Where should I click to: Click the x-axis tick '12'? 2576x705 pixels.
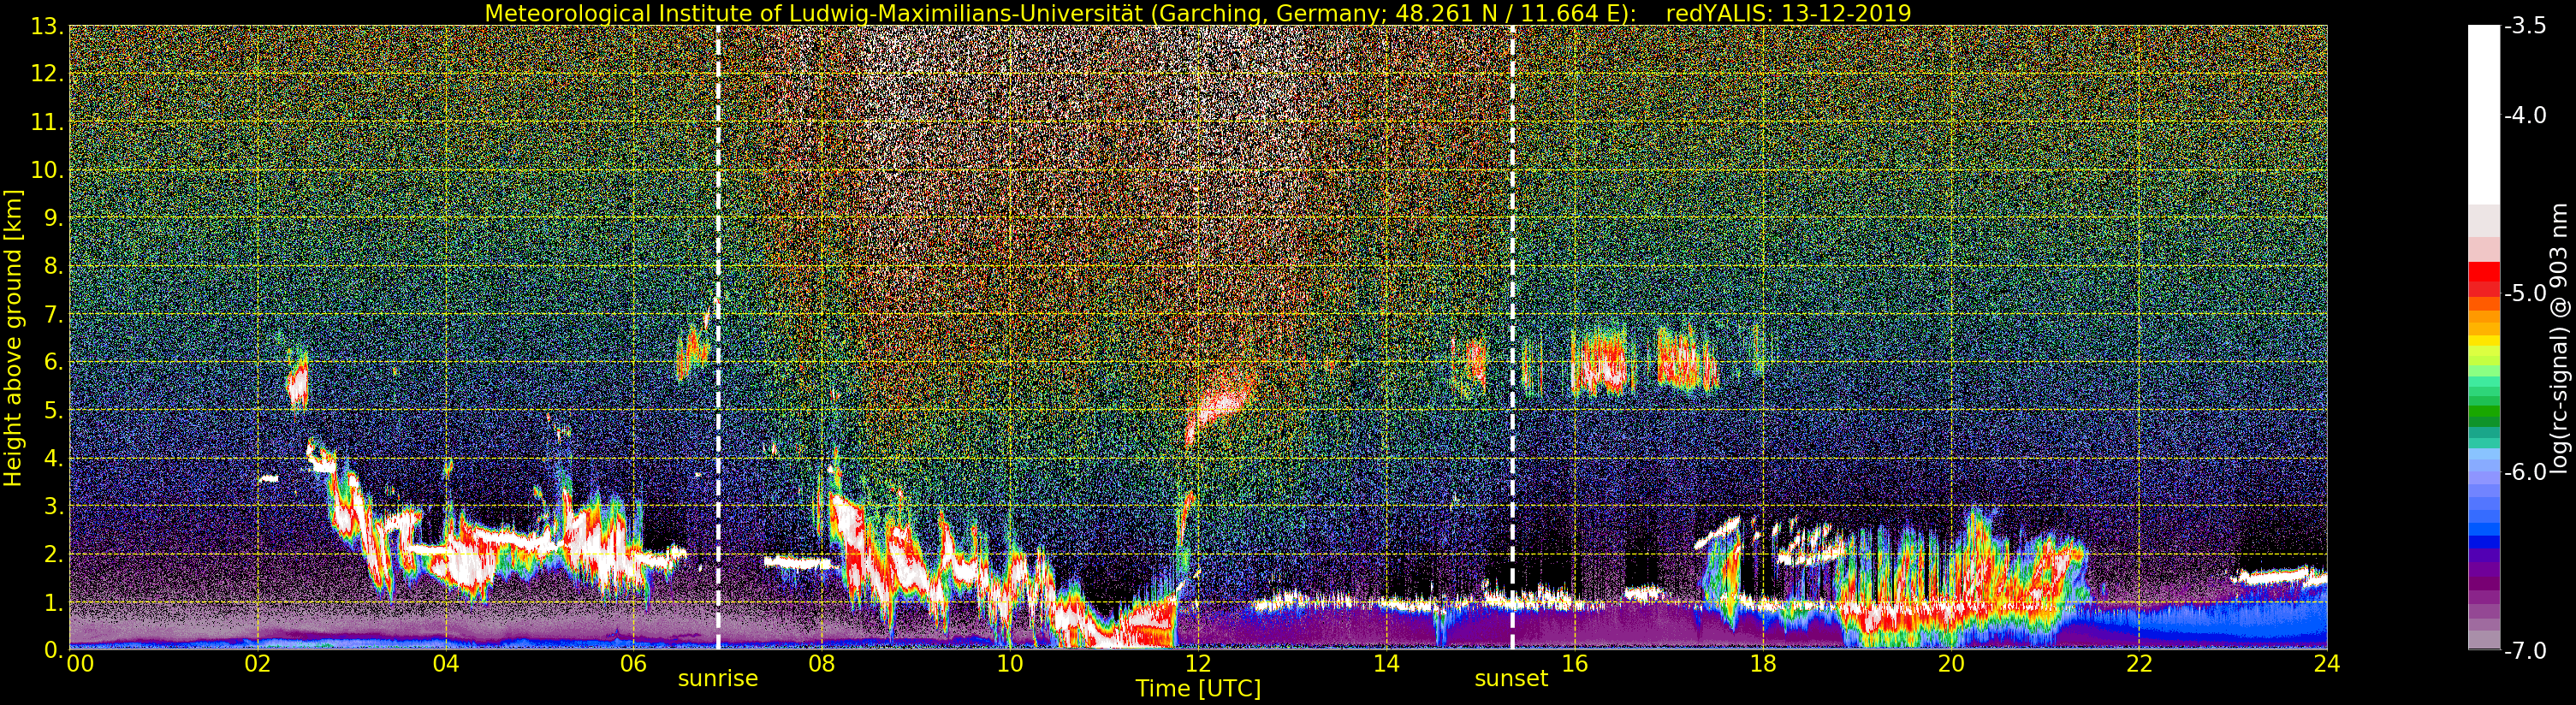pyautogui.click(x=1198, y=663)
